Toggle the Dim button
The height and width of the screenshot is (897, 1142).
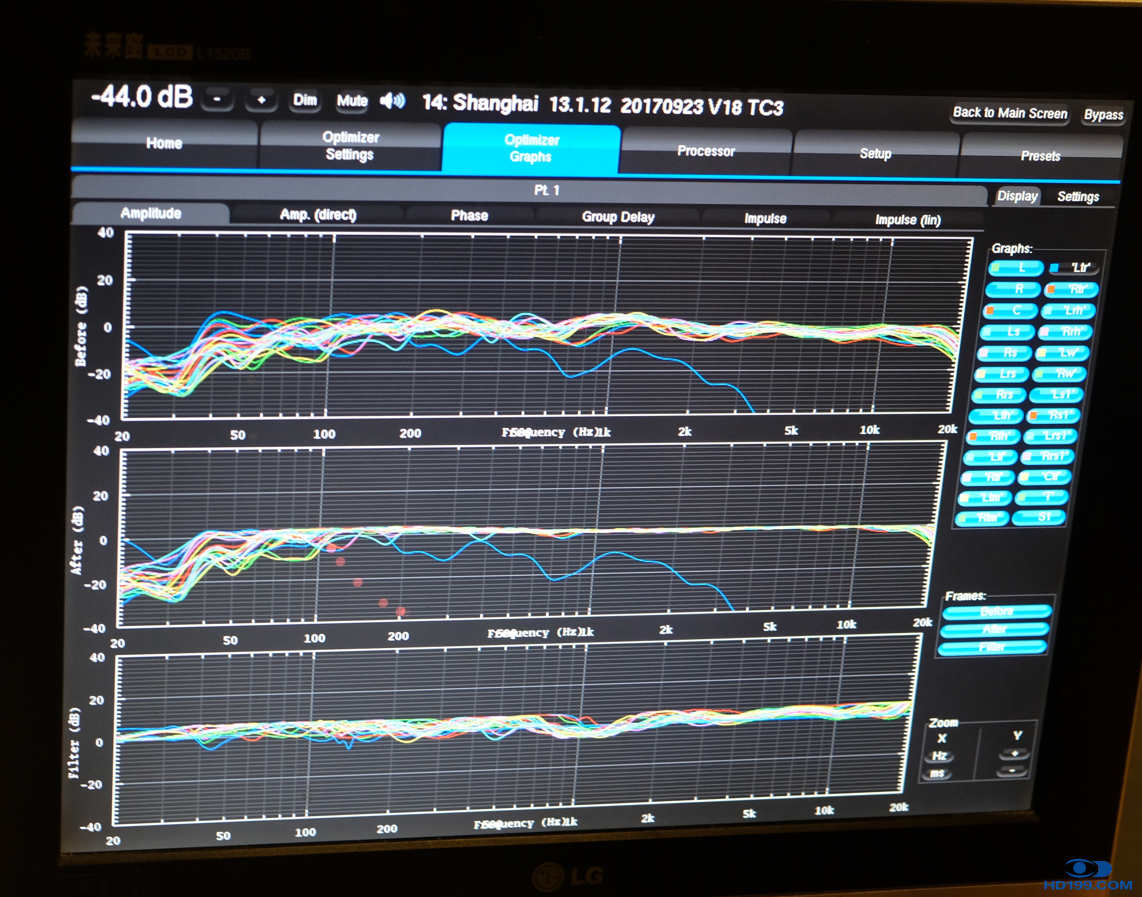point(305,101)
